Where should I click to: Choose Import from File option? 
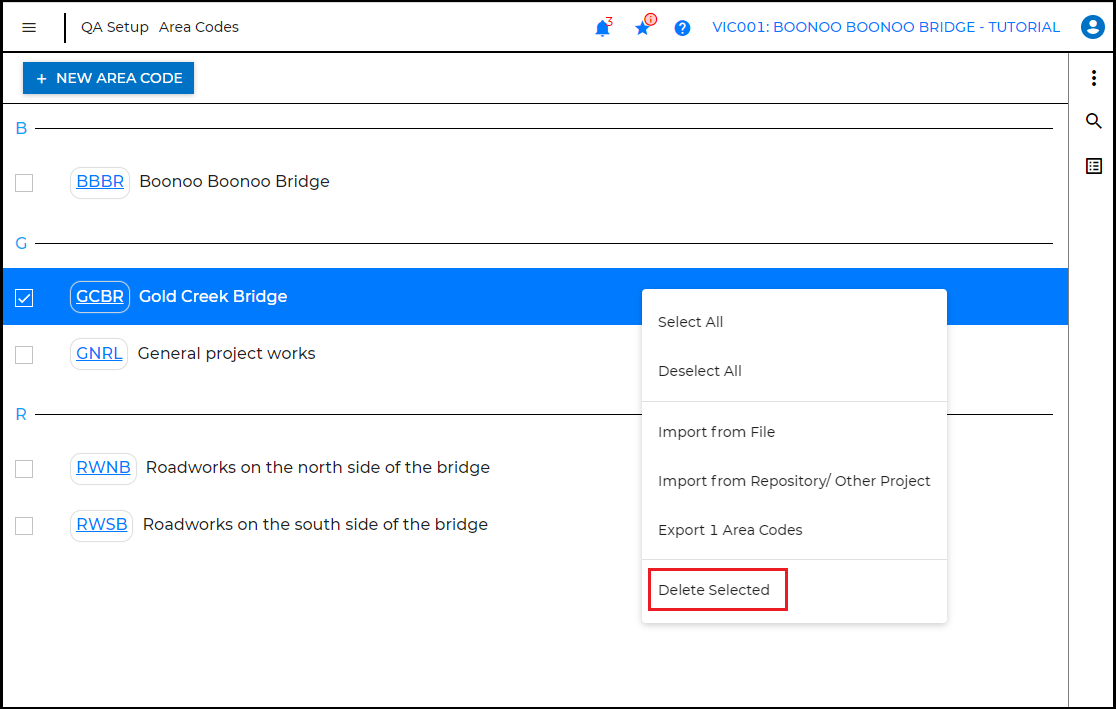(716, 432)
